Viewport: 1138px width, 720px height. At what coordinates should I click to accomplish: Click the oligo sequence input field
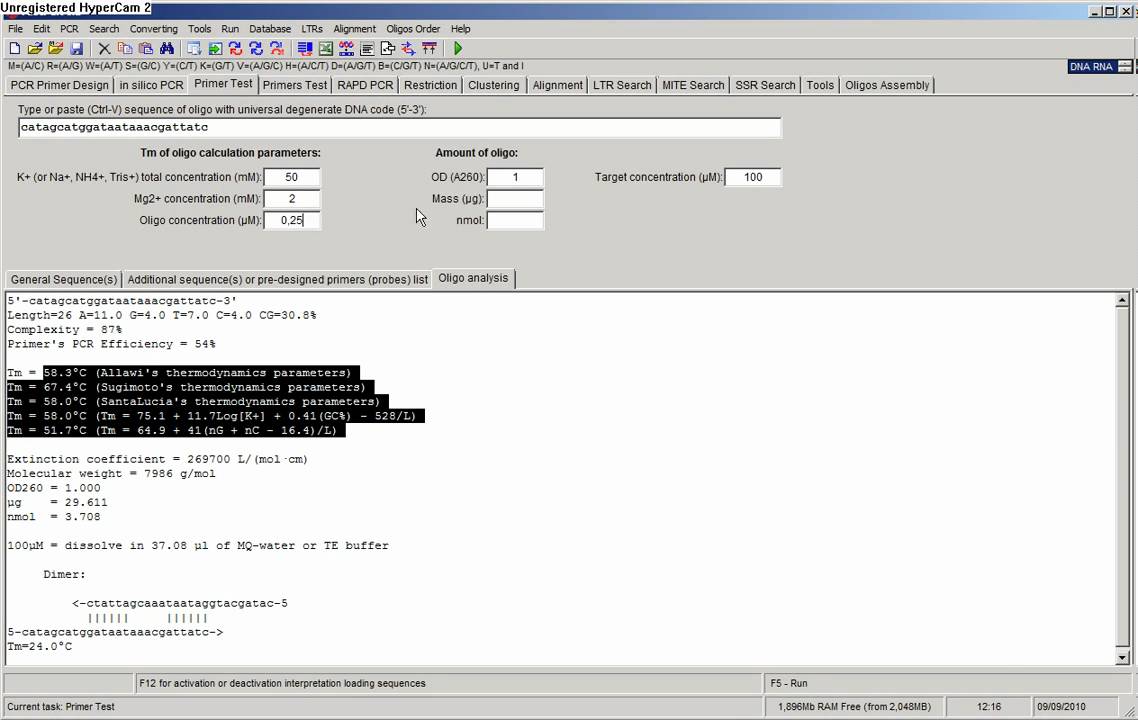pyautogui.click(x=400, y=128)
